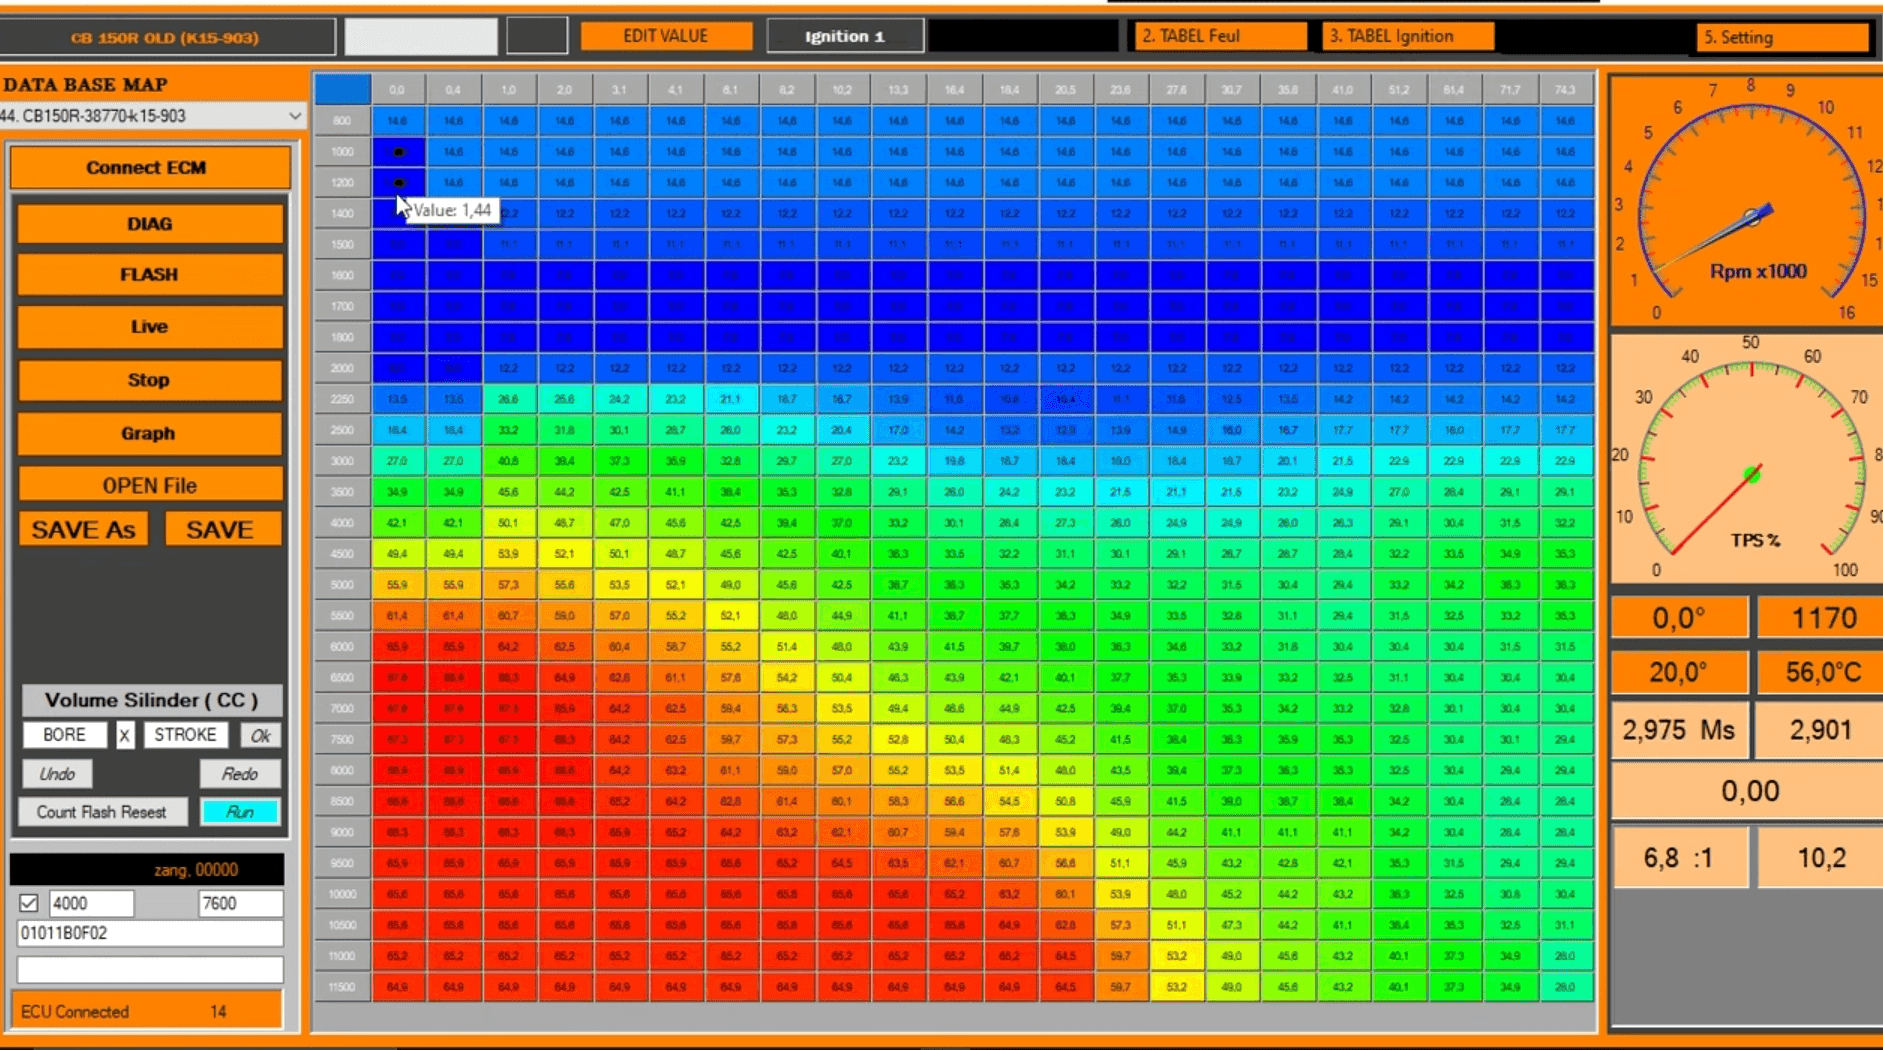Screen dimensions: 1883x1050
Task: Click the EDIT VALUE button
Action: click(665, 36)
